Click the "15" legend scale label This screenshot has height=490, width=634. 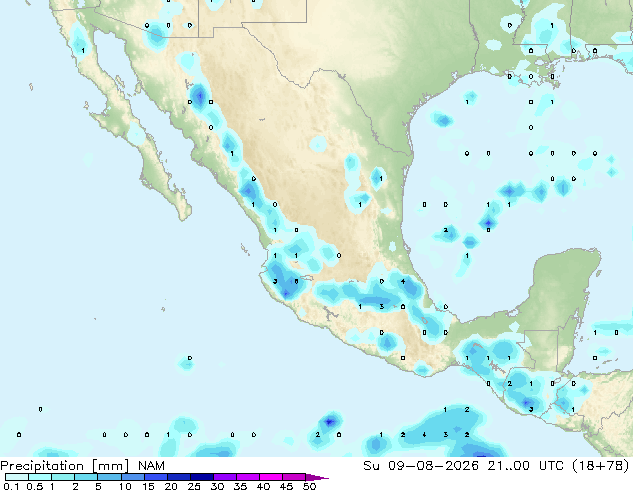(148, 486)
